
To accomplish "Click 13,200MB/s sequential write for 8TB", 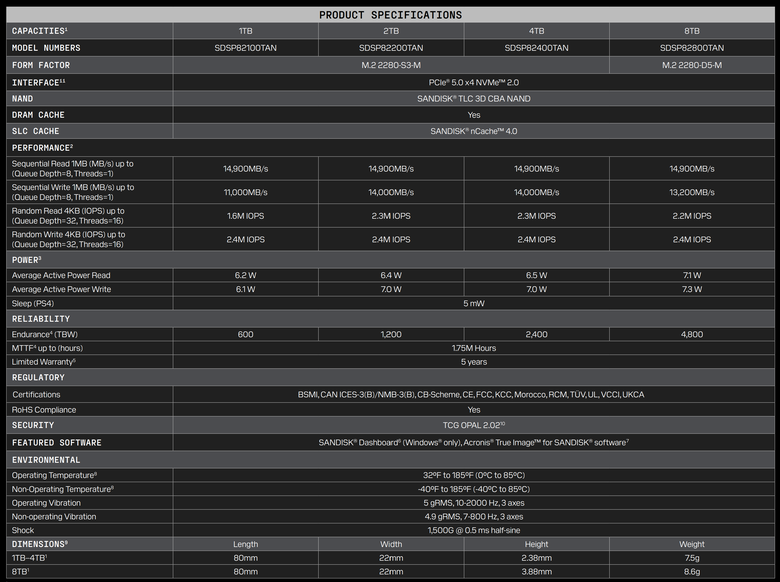I will 692,192.
